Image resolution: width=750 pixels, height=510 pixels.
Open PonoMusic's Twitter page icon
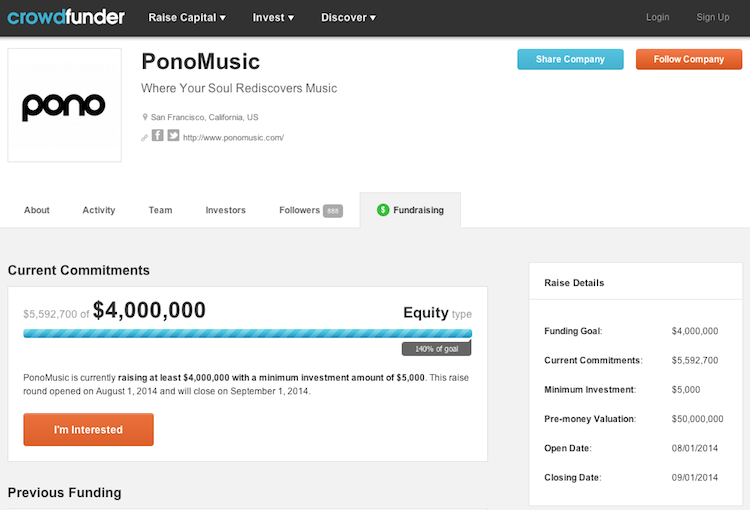coord(173,135)
